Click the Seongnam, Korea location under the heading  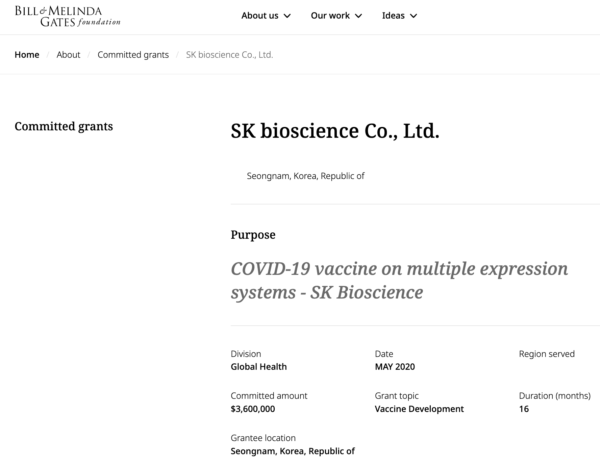[305, 176]
